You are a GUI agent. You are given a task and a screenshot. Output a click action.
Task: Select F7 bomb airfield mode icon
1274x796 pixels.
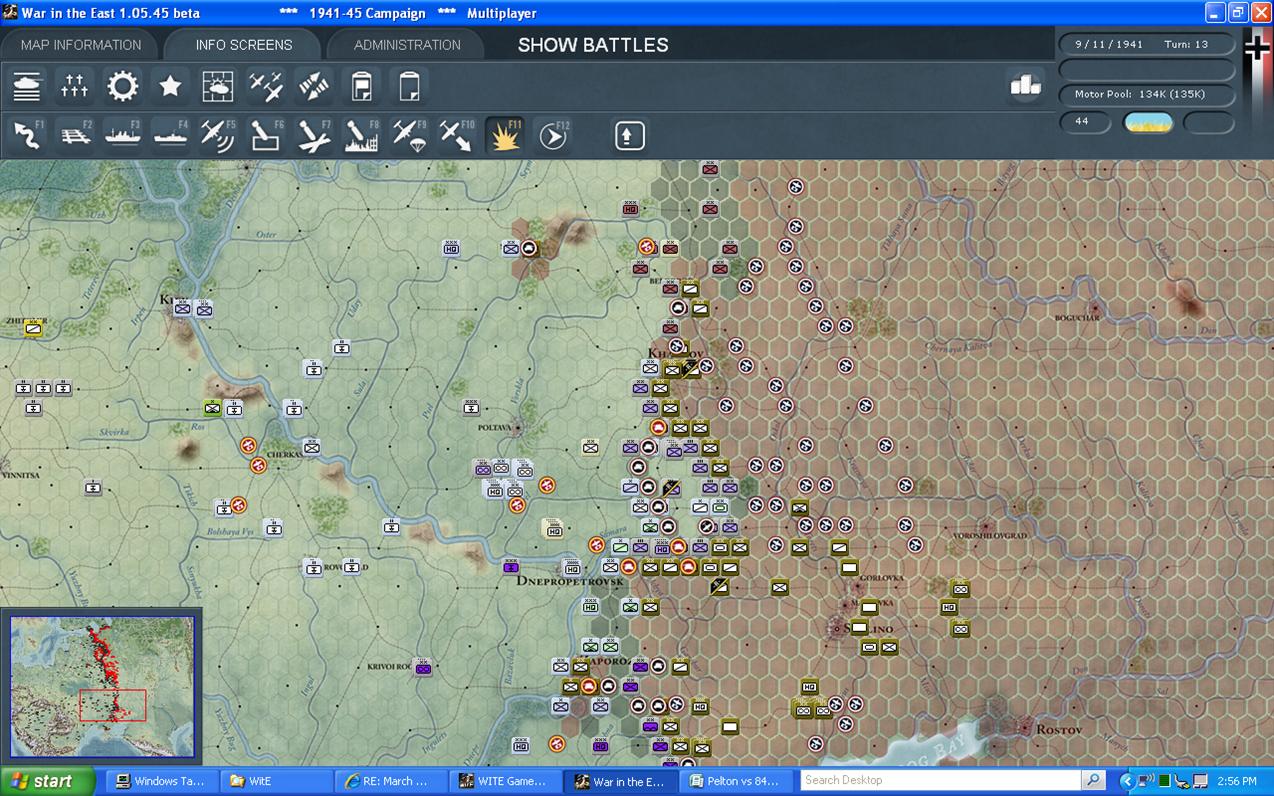click(x=314, y=135)
